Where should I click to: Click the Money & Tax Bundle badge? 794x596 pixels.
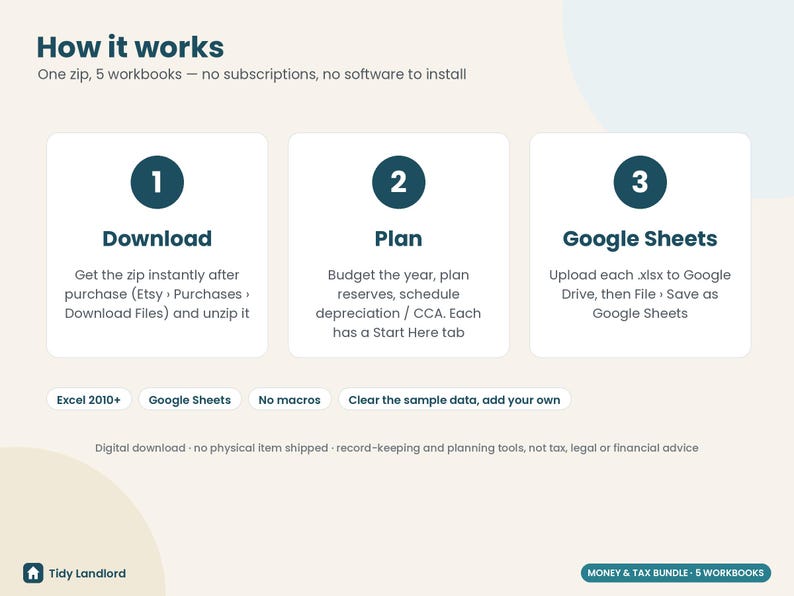coord(676,573)
